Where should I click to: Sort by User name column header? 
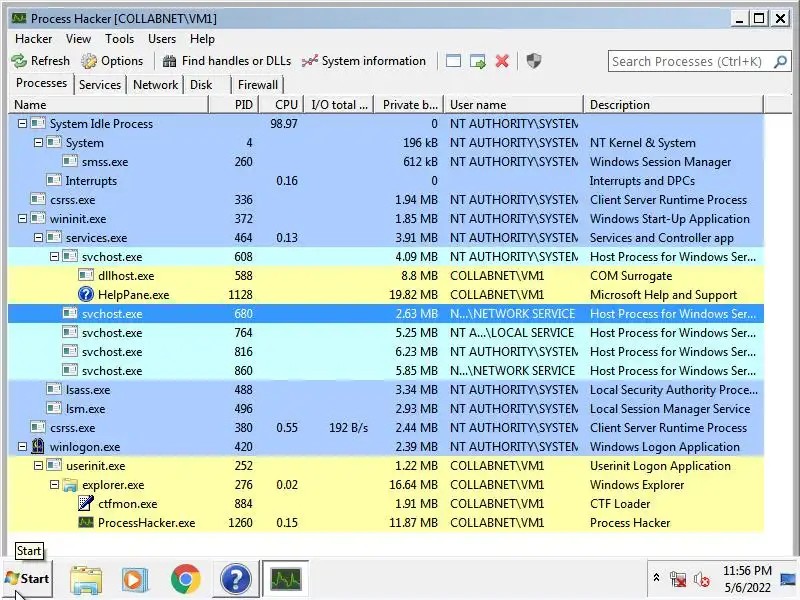(x=513, y=105)
